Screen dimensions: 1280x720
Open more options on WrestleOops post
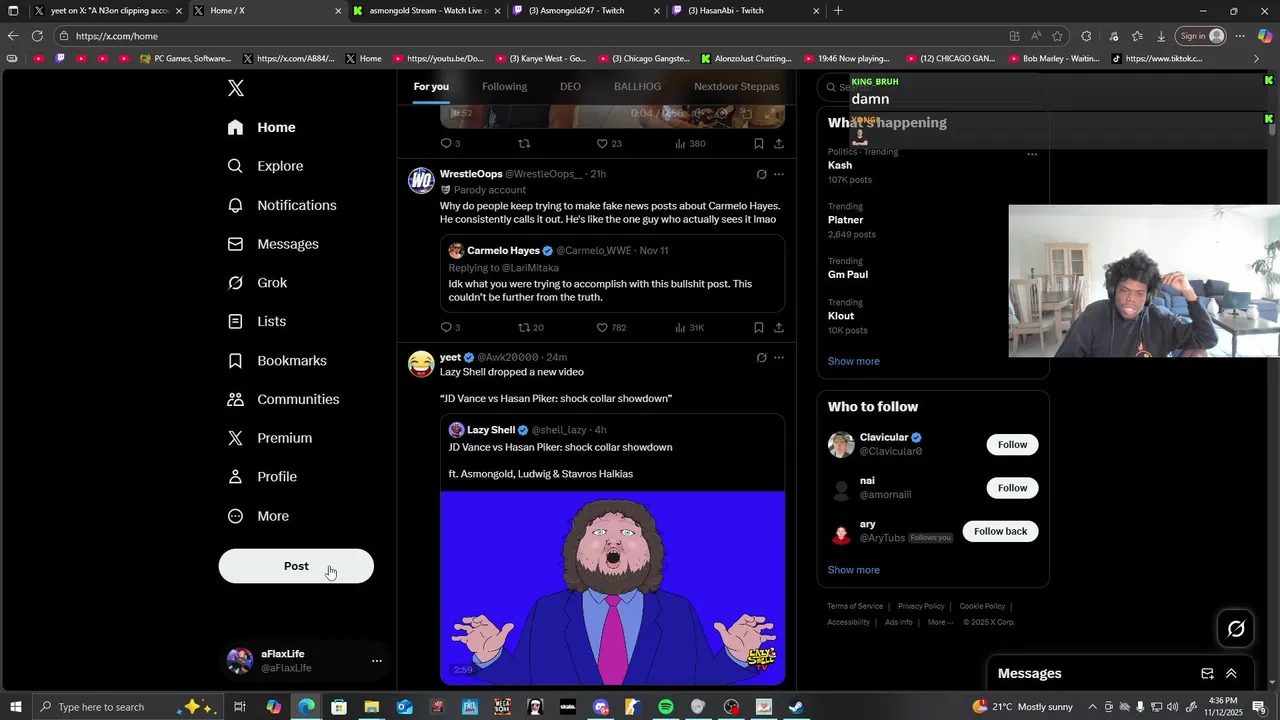pos(779,174)
